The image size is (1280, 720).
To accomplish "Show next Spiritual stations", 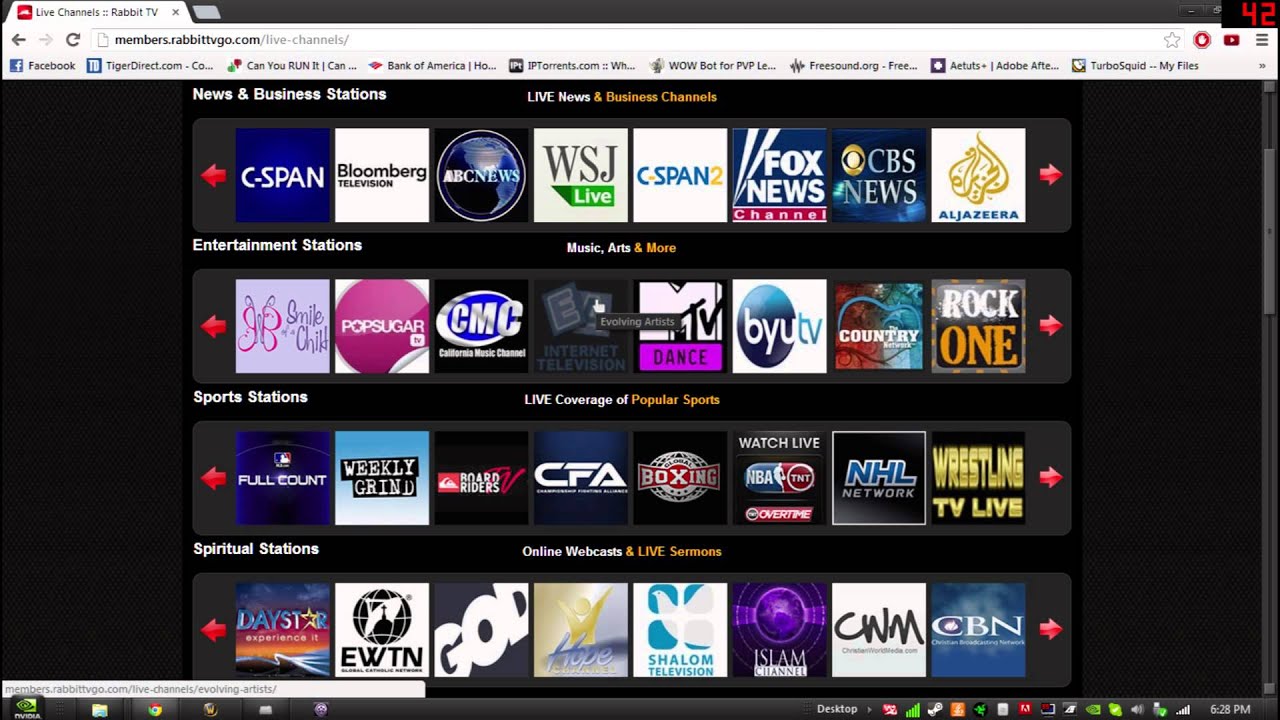I will tap(1050, 630).
